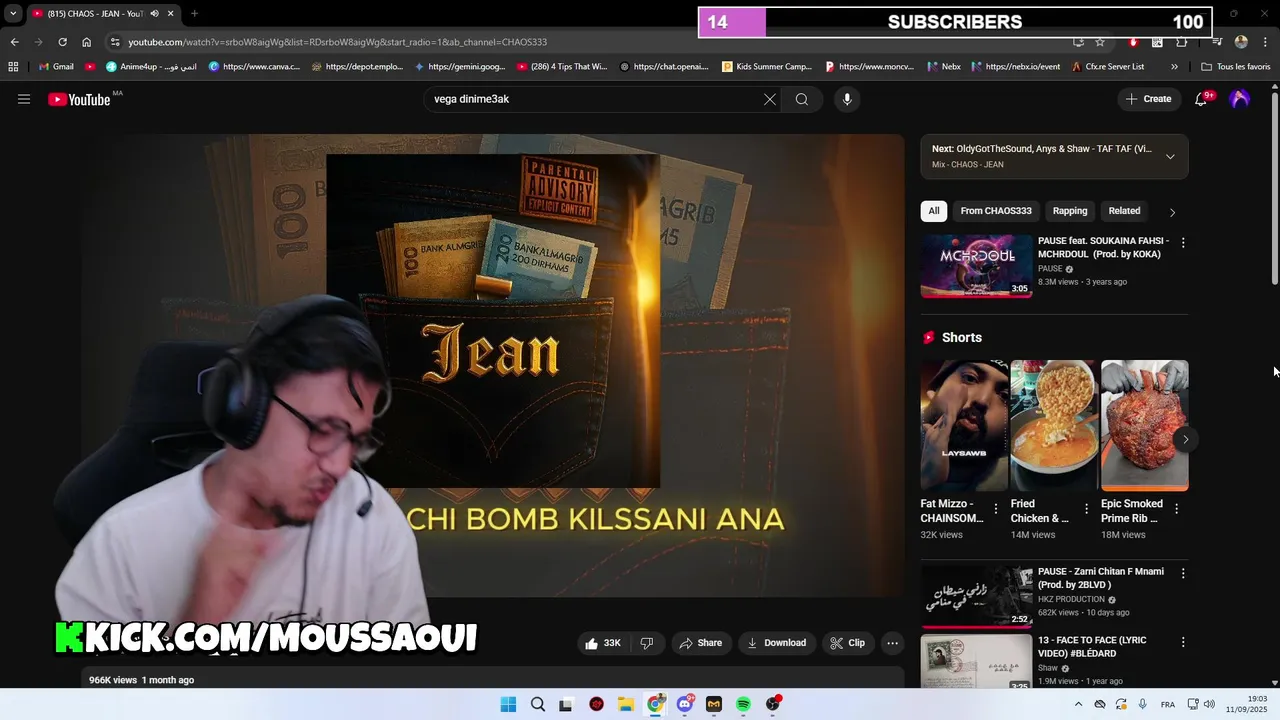Screen dimensions: 1280x720
Task: Click the Create button
Action: pyautogui.click(x=1149, y=99)
